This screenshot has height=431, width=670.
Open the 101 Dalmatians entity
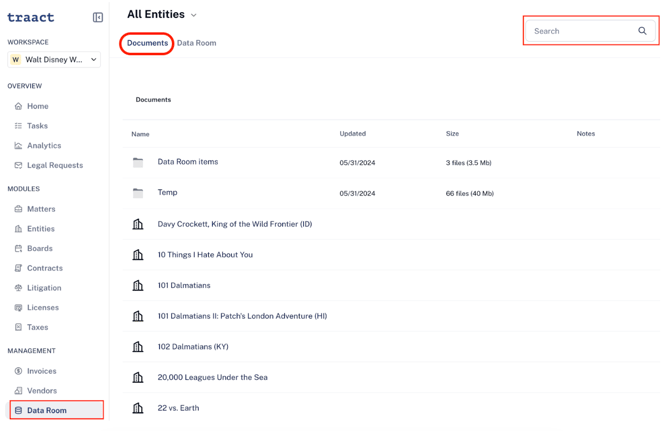pyautogui.click(x=184, y=285)
